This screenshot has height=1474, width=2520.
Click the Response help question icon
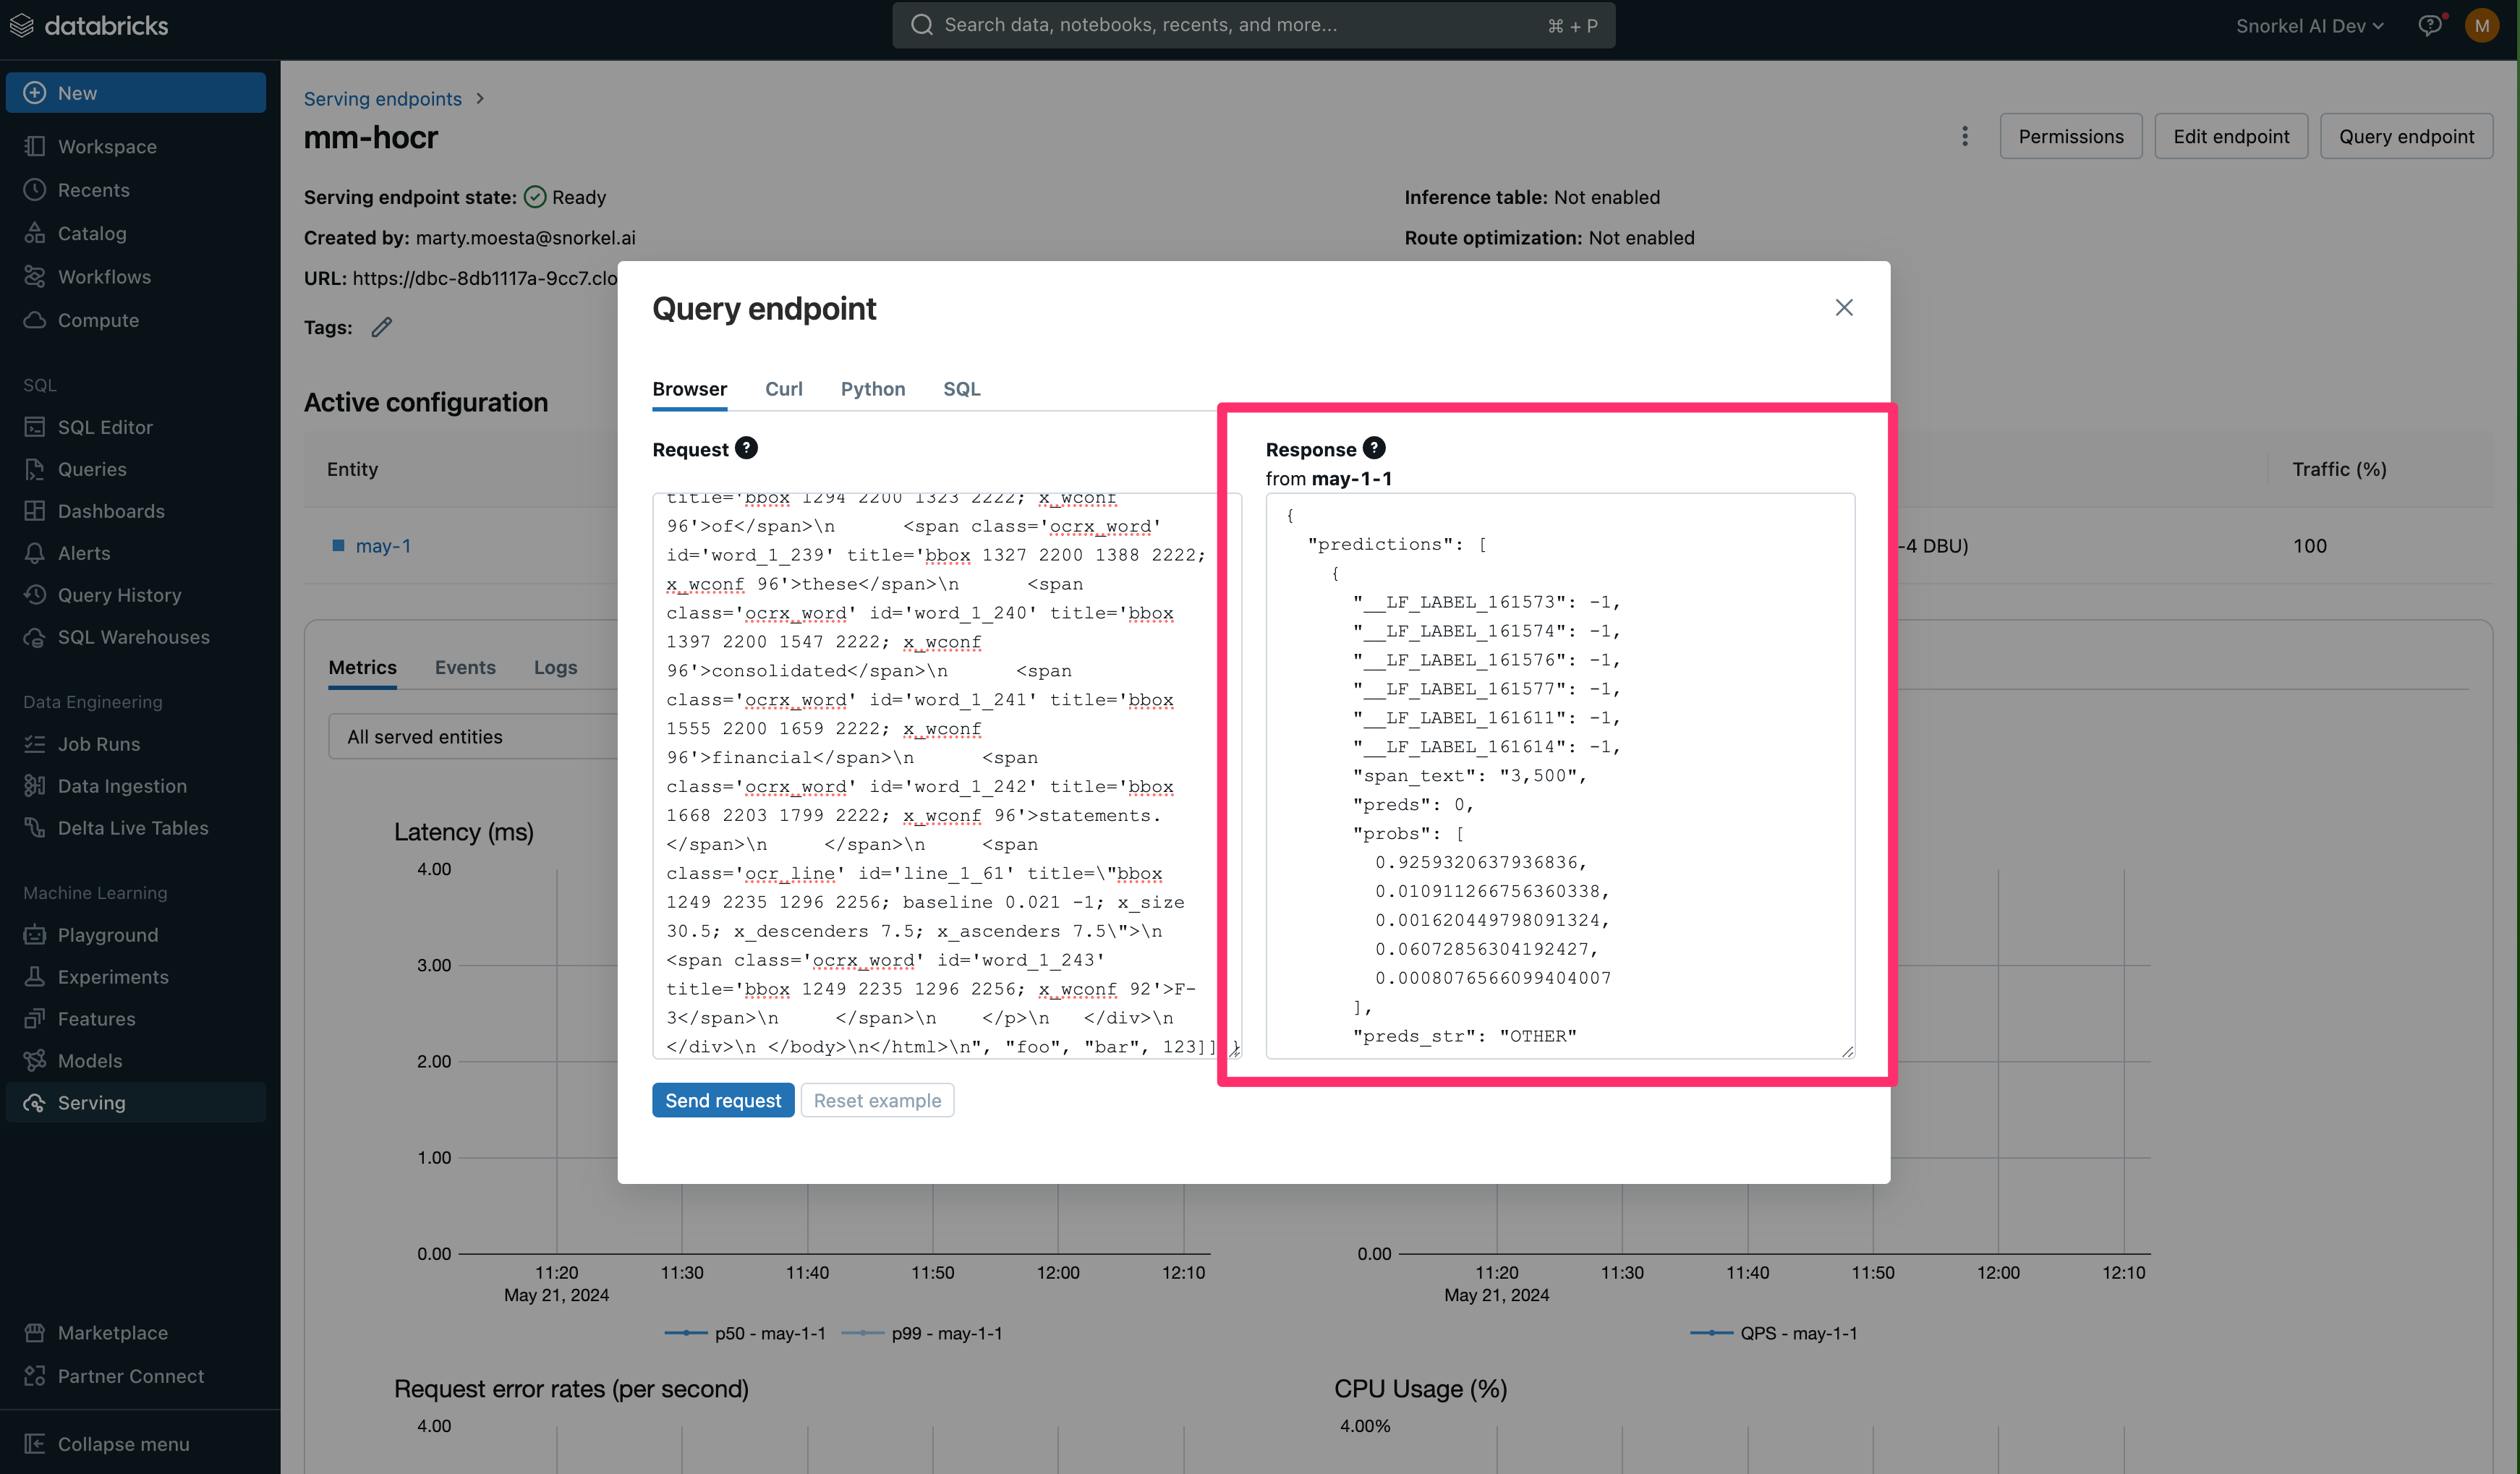point(1374,448)
